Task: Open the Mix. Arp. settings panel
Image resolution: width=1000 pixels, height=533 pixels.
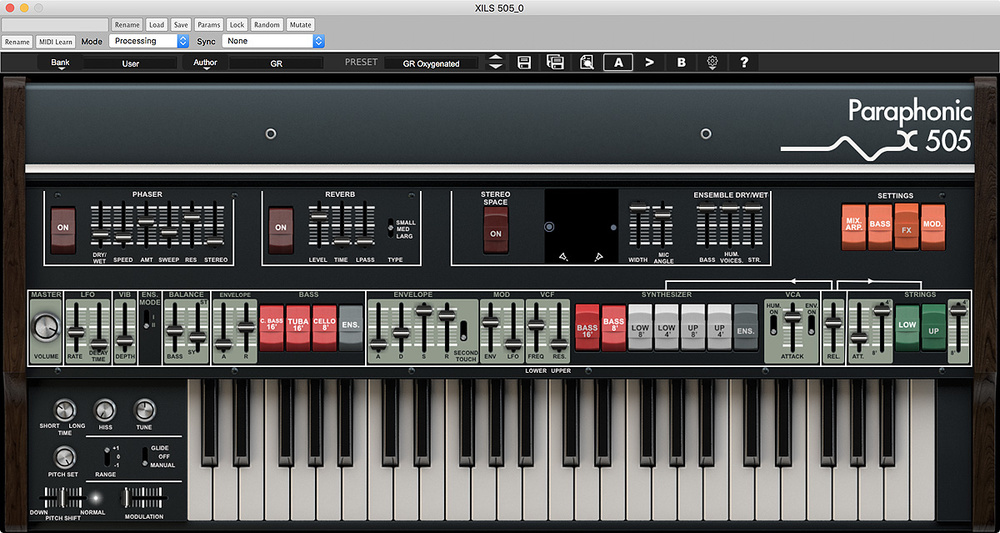Action: 853,227
